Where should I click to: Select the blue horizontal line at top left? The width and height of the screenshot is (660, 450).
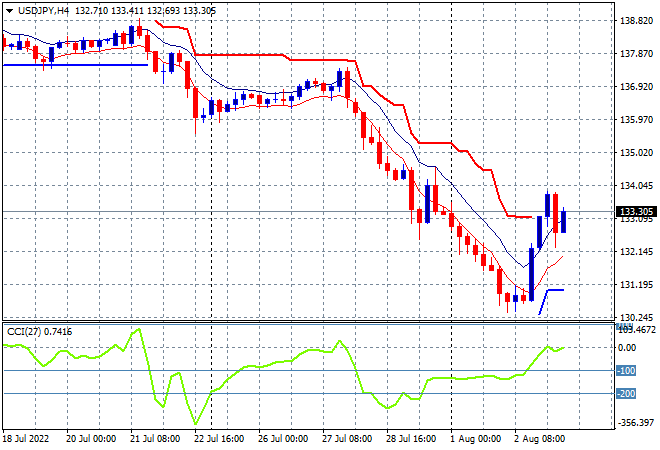75,65
